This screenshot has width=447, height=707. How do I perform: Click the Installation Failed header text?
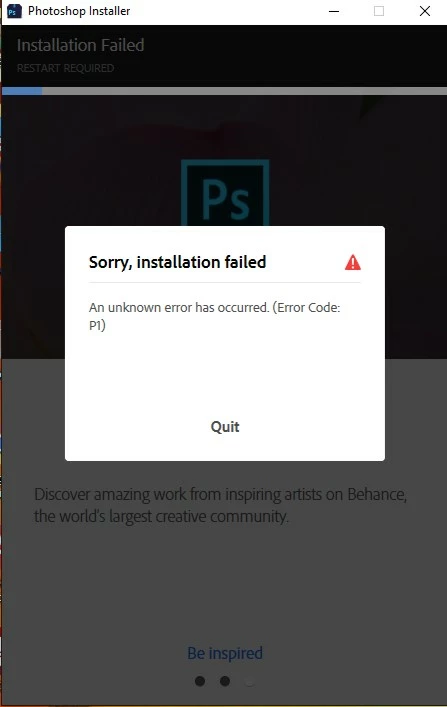[x=81, y=45]
